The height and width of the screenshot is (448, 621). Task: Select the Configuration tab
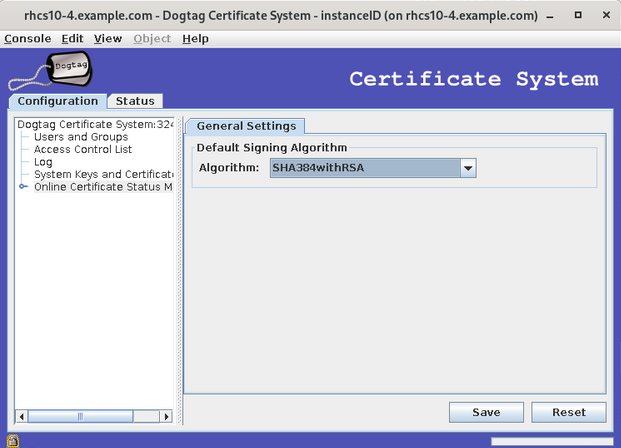click(x=58, y=101)
